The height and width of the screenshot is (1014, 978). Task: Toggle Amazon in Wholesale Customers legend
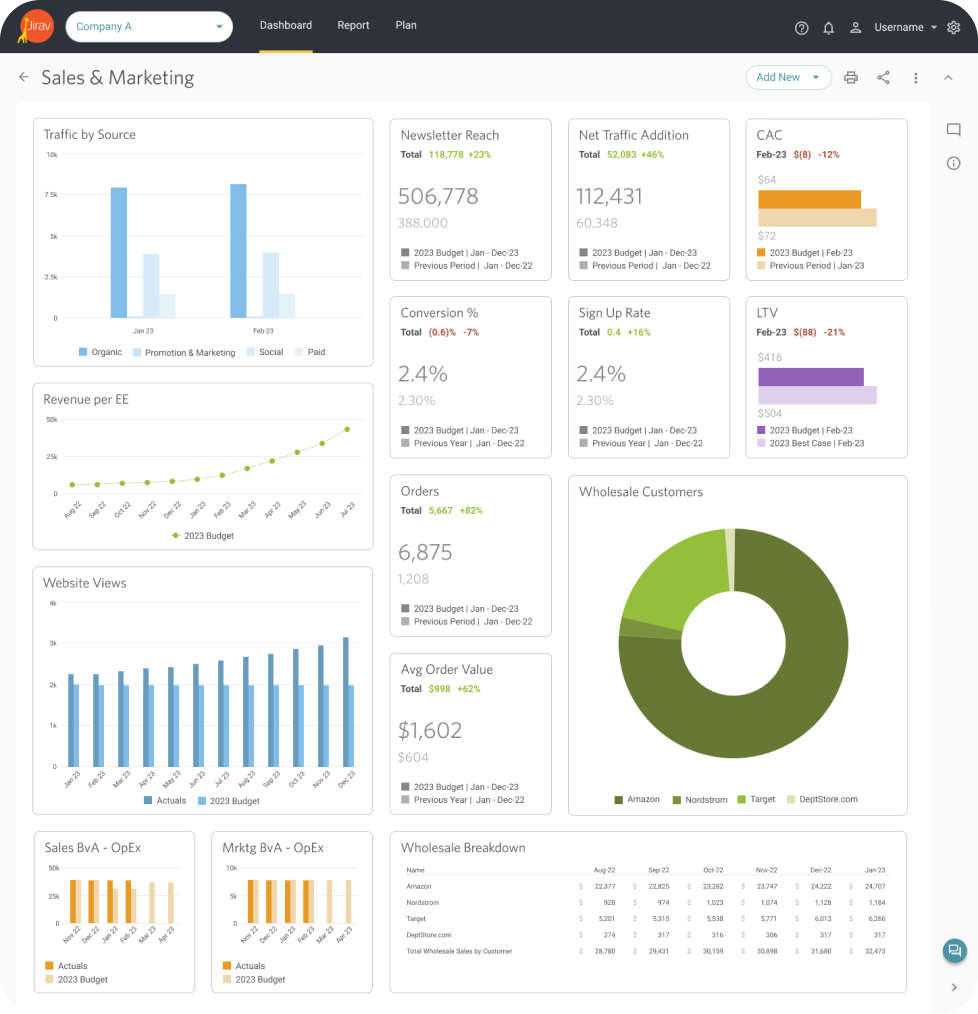(636, 799)
